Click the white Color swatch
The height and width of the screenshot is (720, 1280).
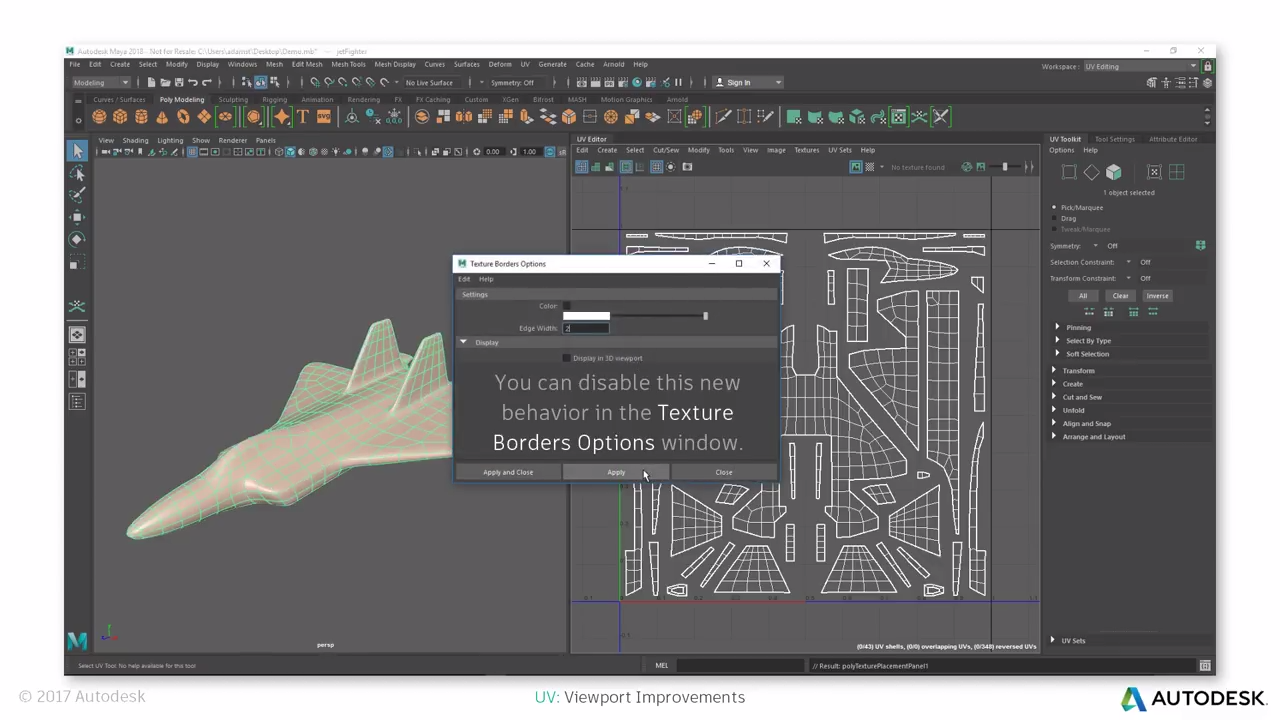click(x=586, y=315)
